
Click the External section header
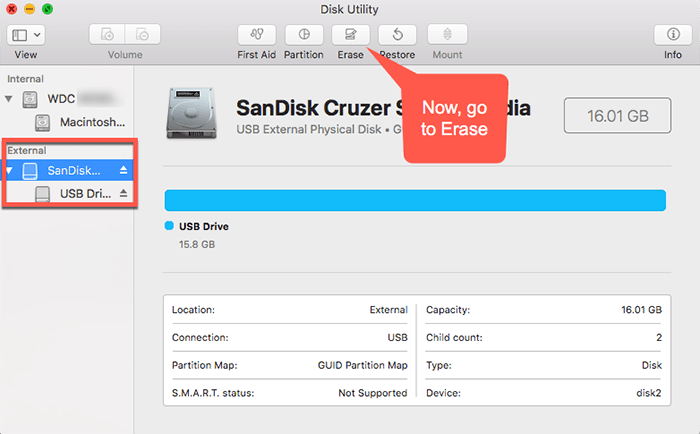click(x=27, y=150)
